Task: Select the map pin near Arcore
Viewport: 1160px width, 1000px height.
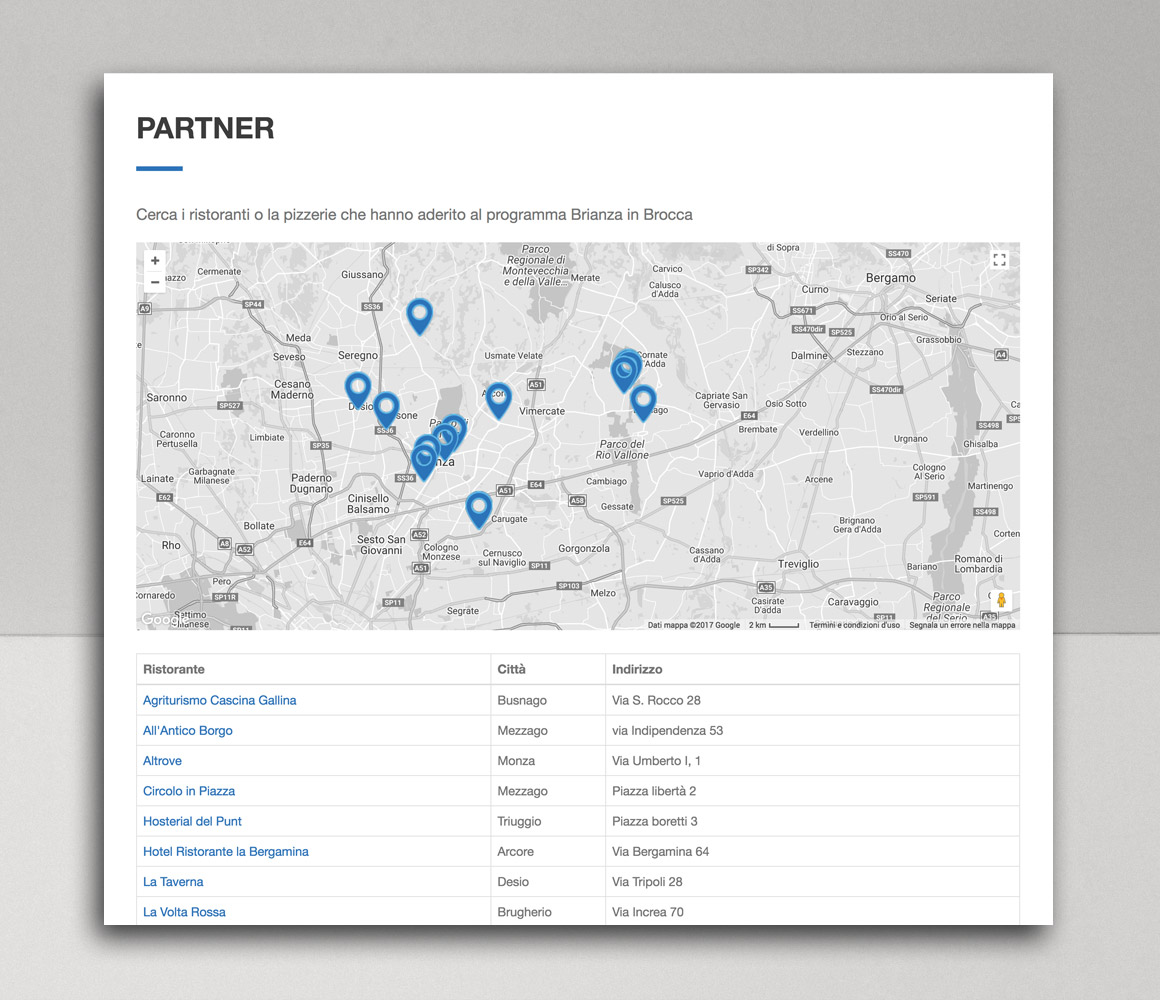Action: (x=498, y=400)
